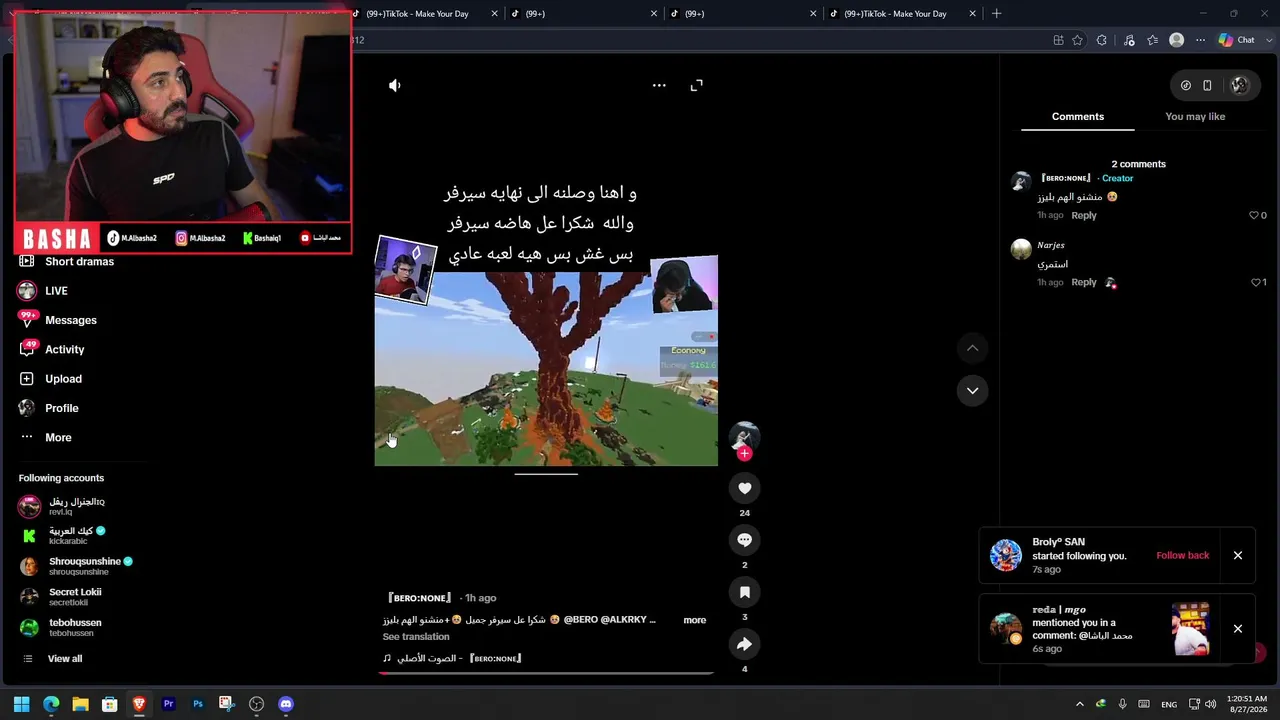1280x720 pixels.
Task: Like the video with the heart icon
Action: (x=744, y=488)
